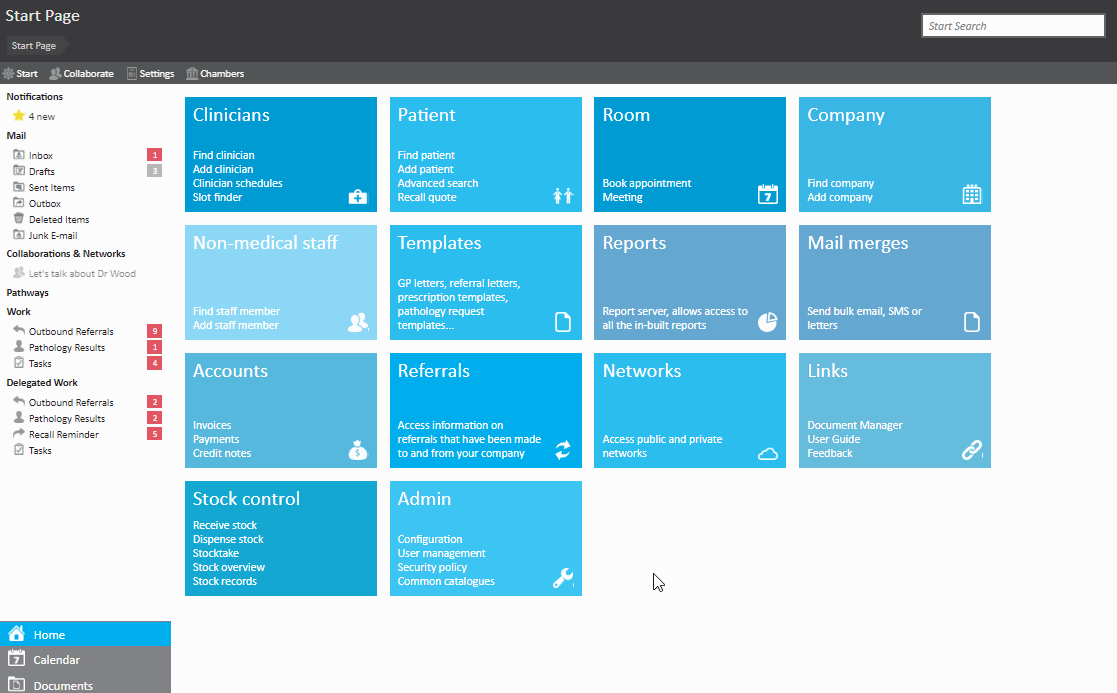The height and width of the screenshot is (693, 1117).
Task: Click the Company tile building icon
Action: [971, 195]
